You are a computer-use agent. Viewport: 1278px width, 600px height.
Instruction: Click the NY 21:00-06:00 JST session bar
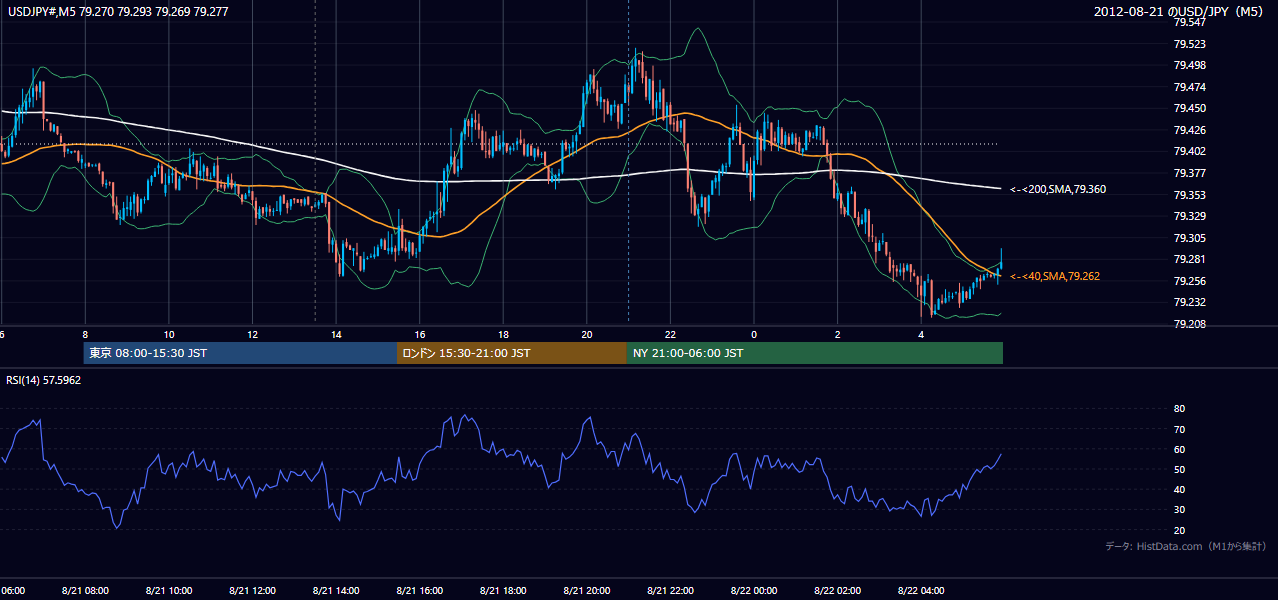815,353
